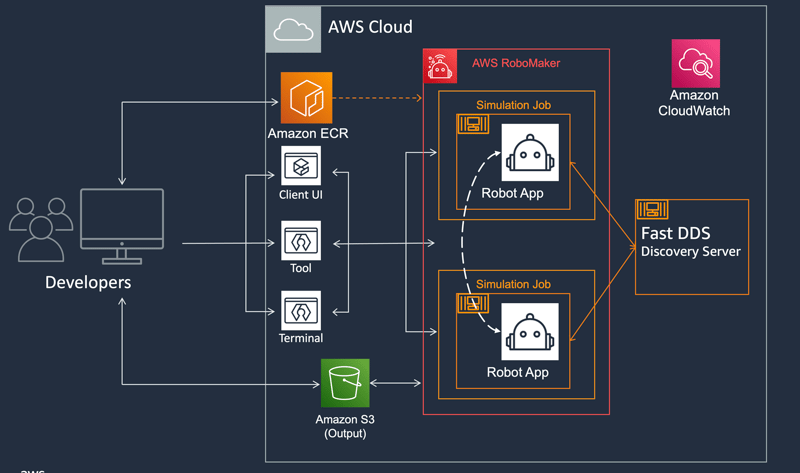
Task: Click the '(Output)' label
Action: 345,434
